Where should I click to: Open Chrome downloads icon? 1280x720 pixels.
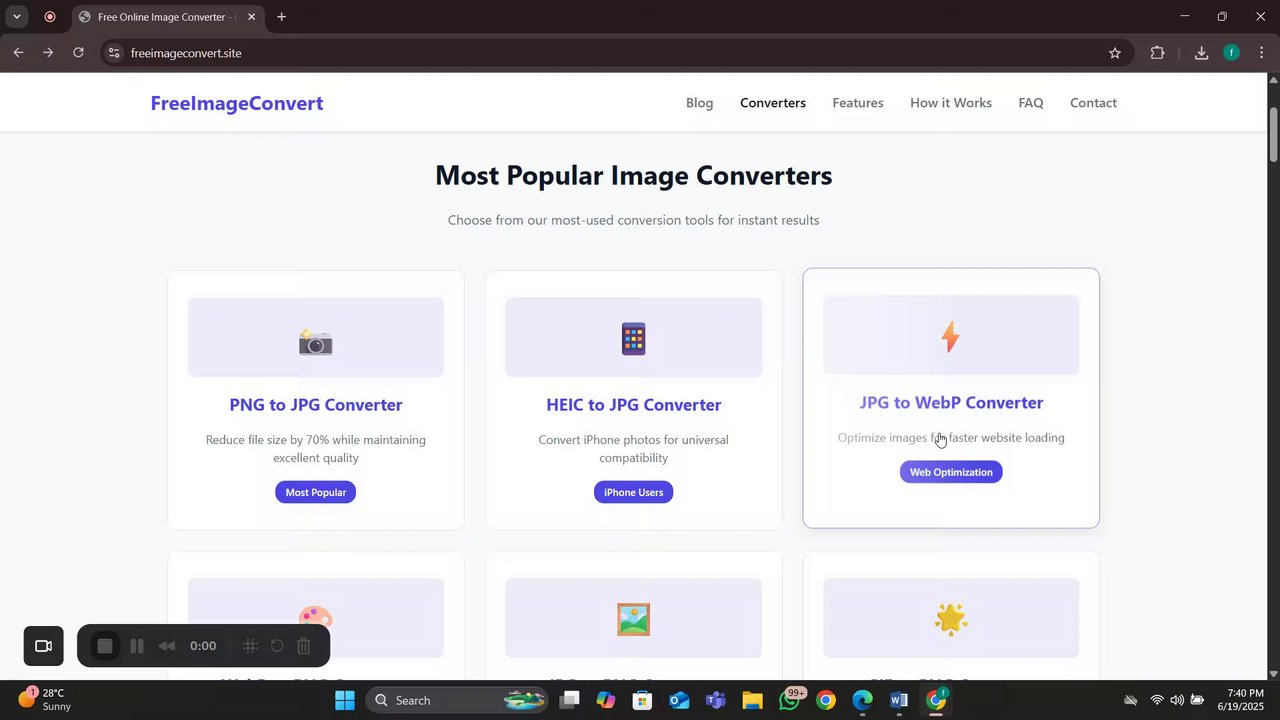1201,53
